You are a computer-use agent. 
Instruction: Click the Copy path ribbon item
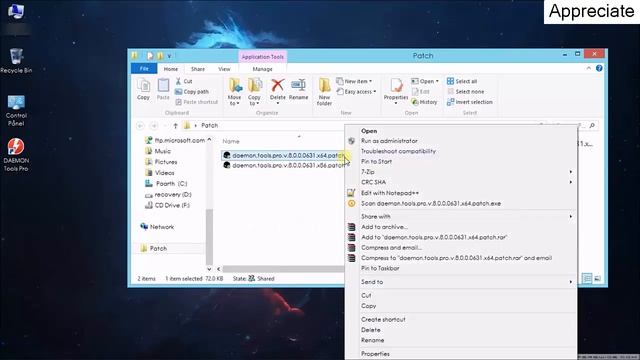click(192, 92)
